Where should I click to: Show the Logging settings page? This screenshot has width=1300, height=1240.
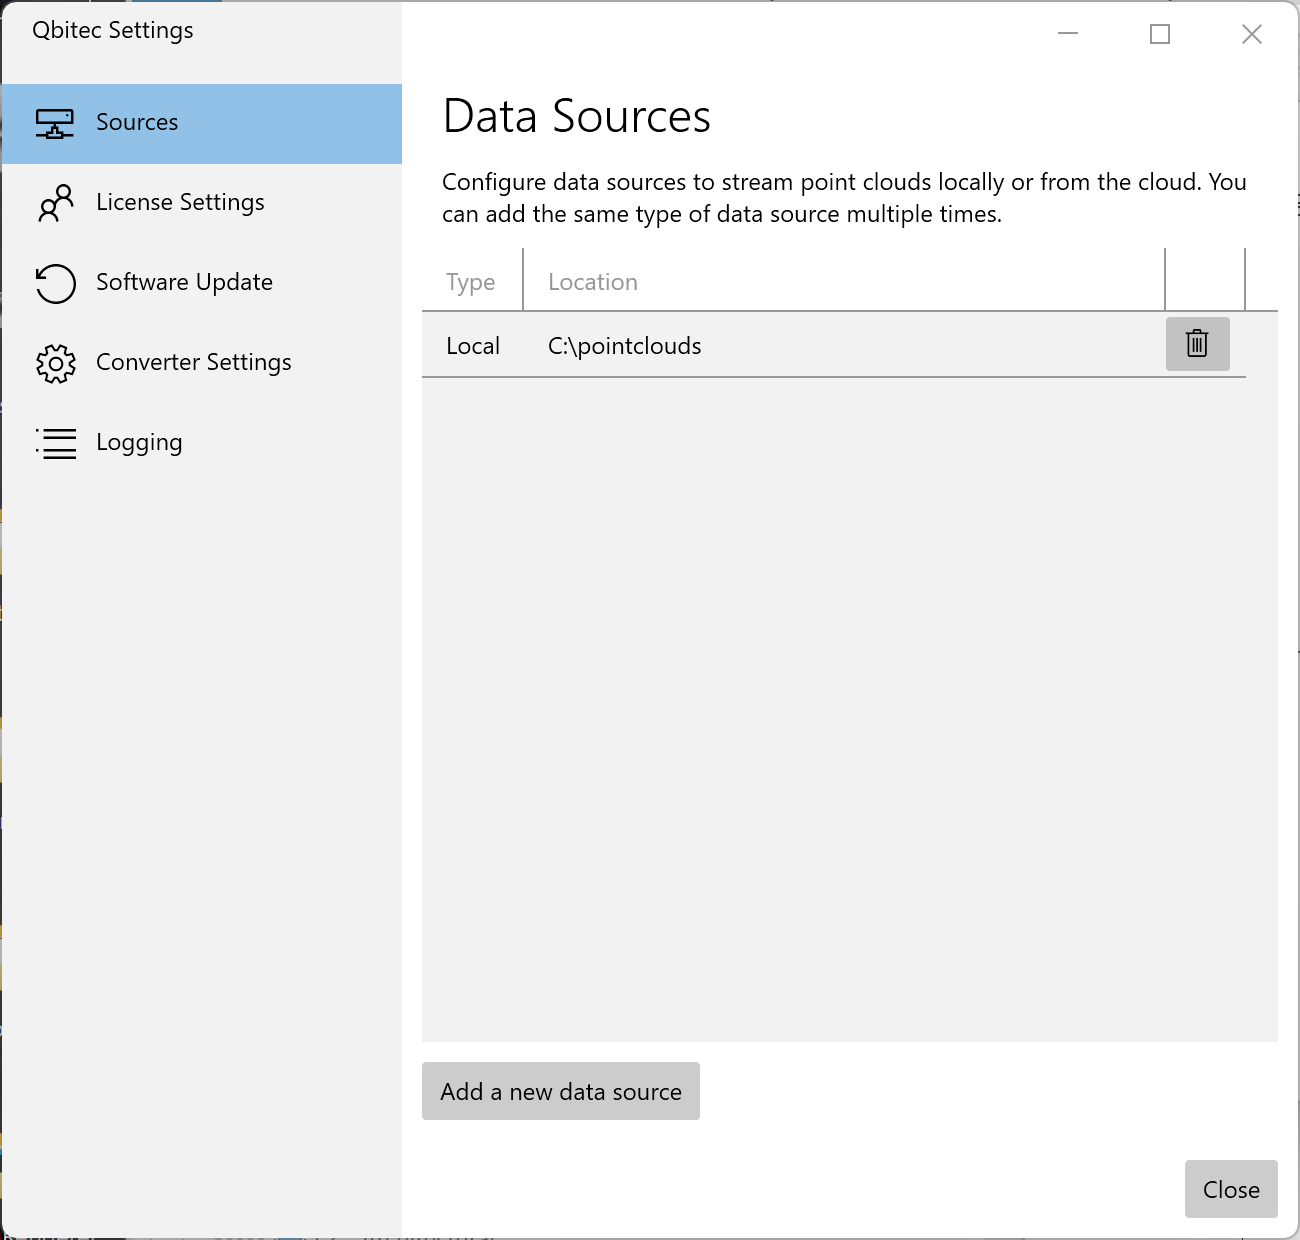139,442
